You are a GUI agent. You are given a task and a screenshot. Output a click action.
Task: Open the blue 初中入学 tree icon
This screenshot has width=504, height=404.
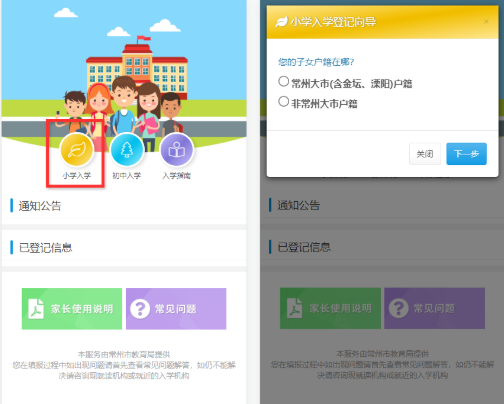tap(127, 149)
